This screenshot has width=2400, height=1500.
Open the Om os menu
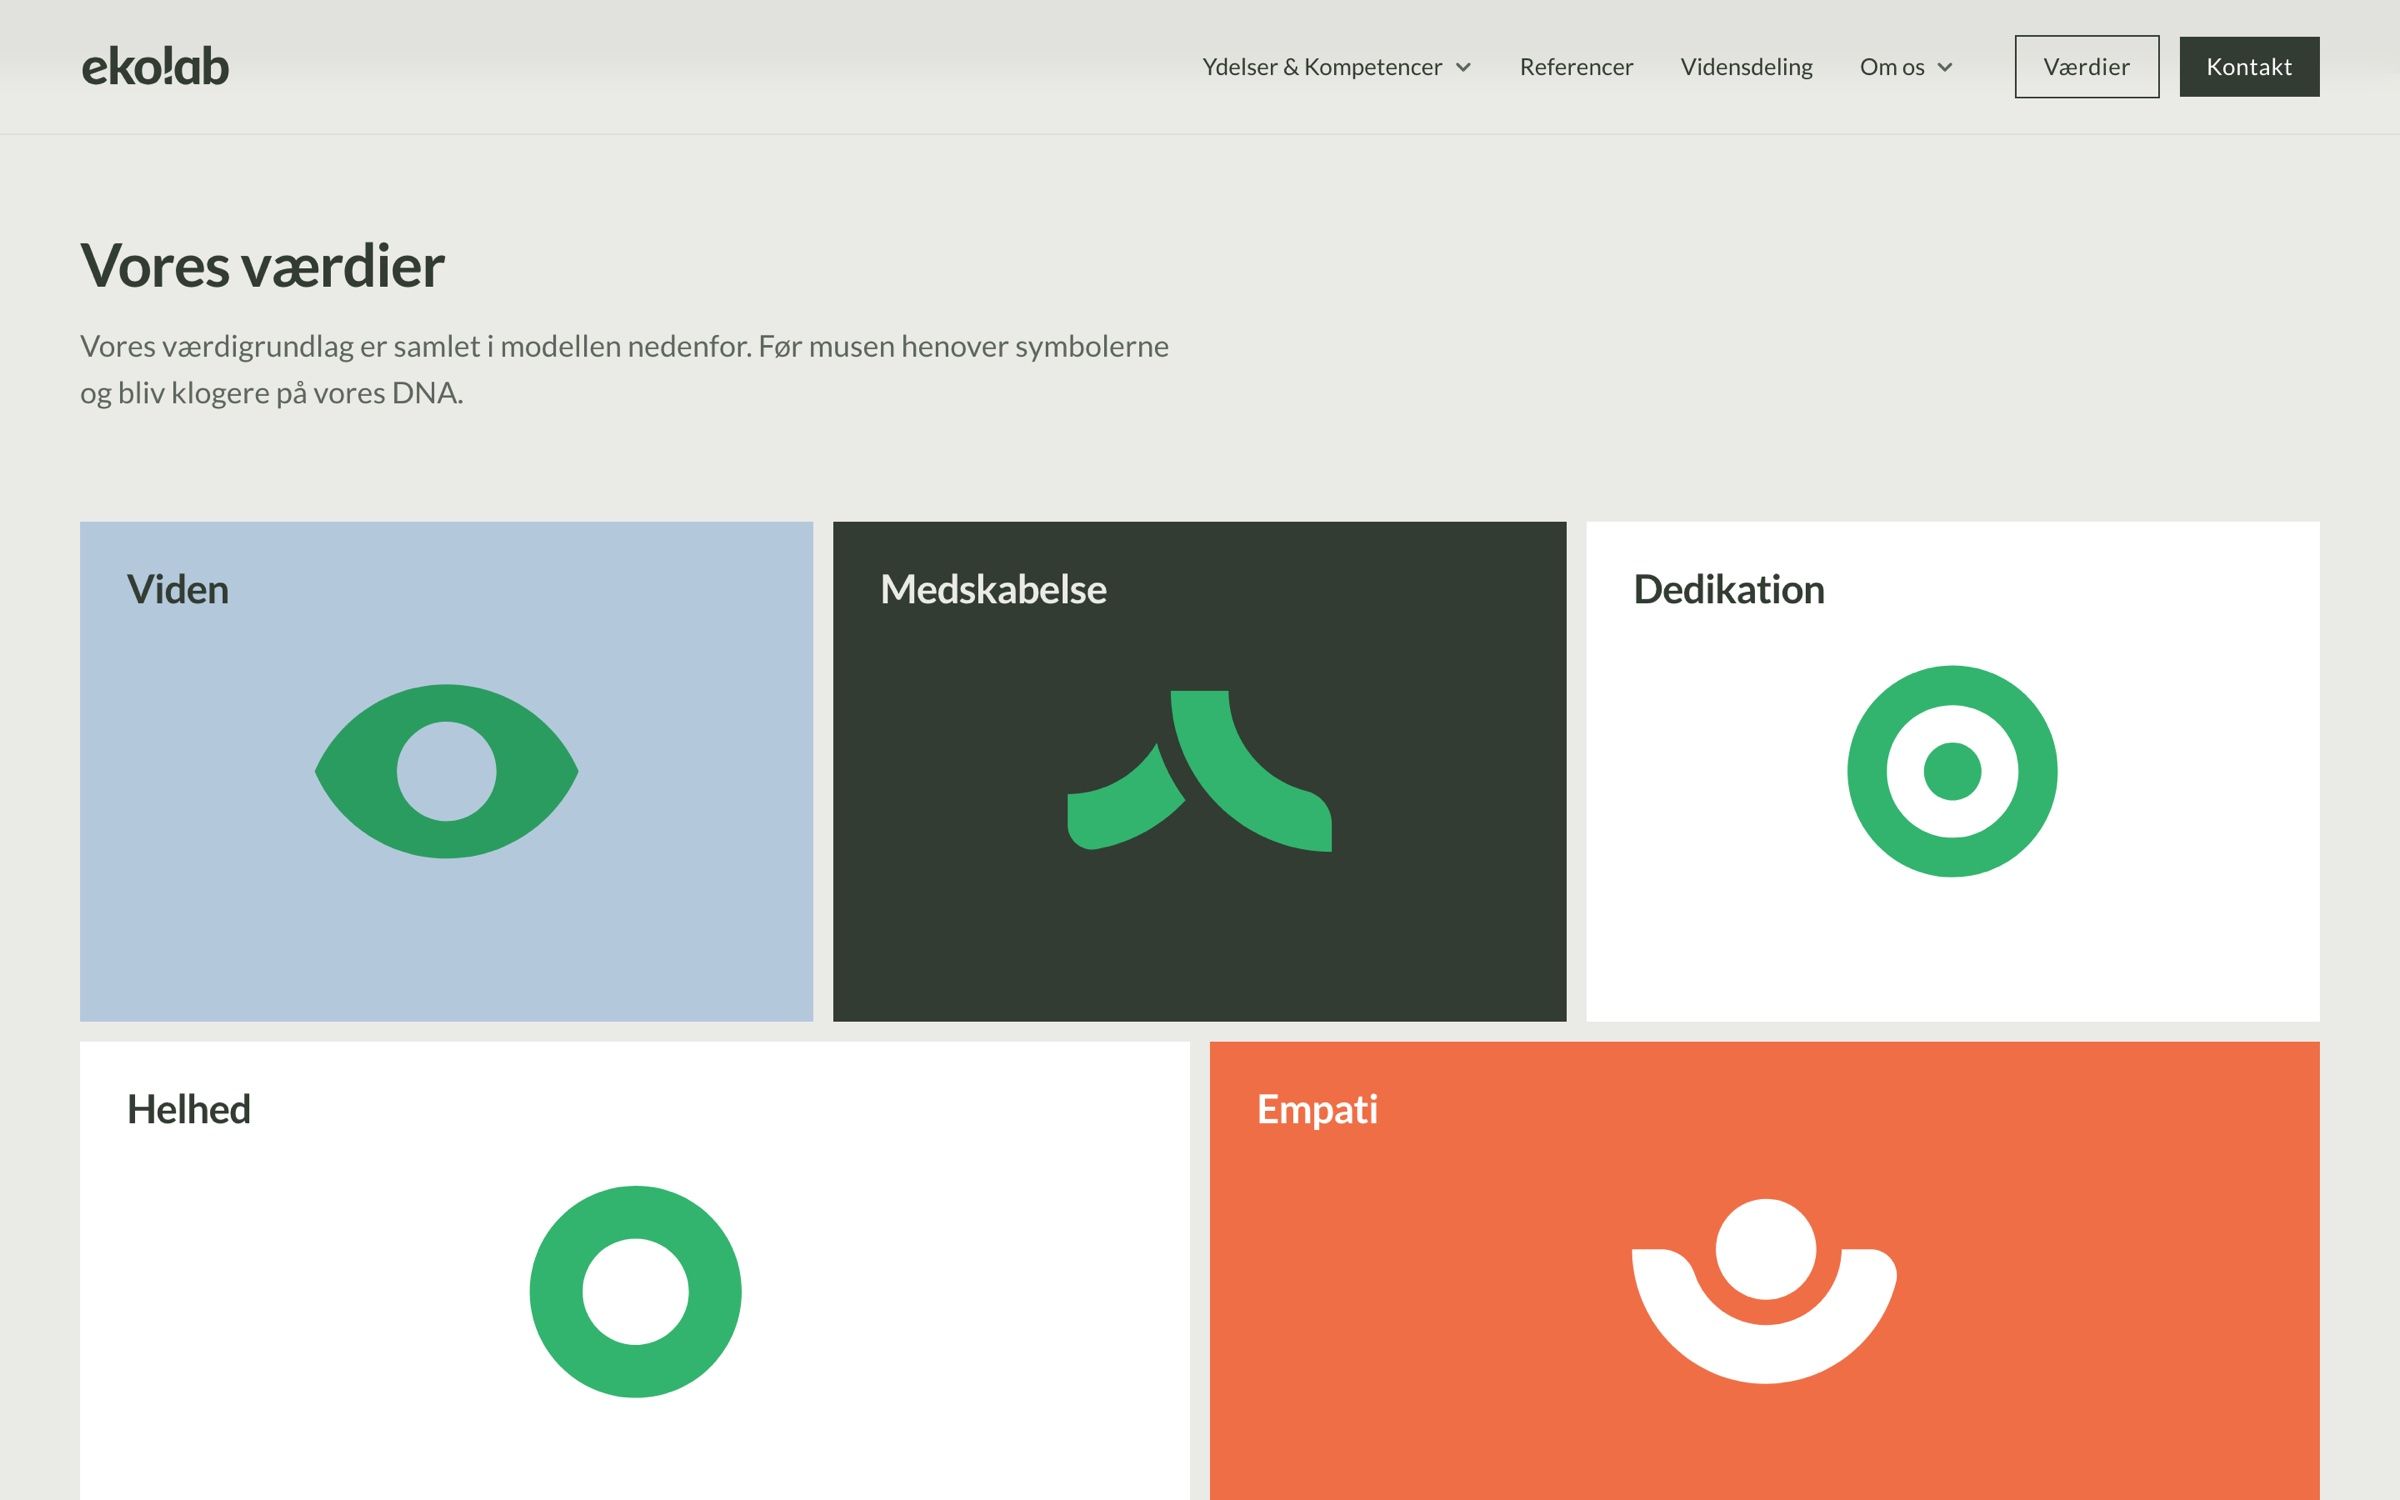1892,67
